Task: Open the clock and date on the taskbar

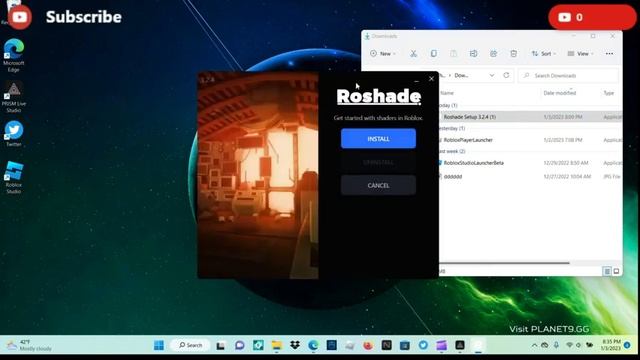Action: (611, 345)
